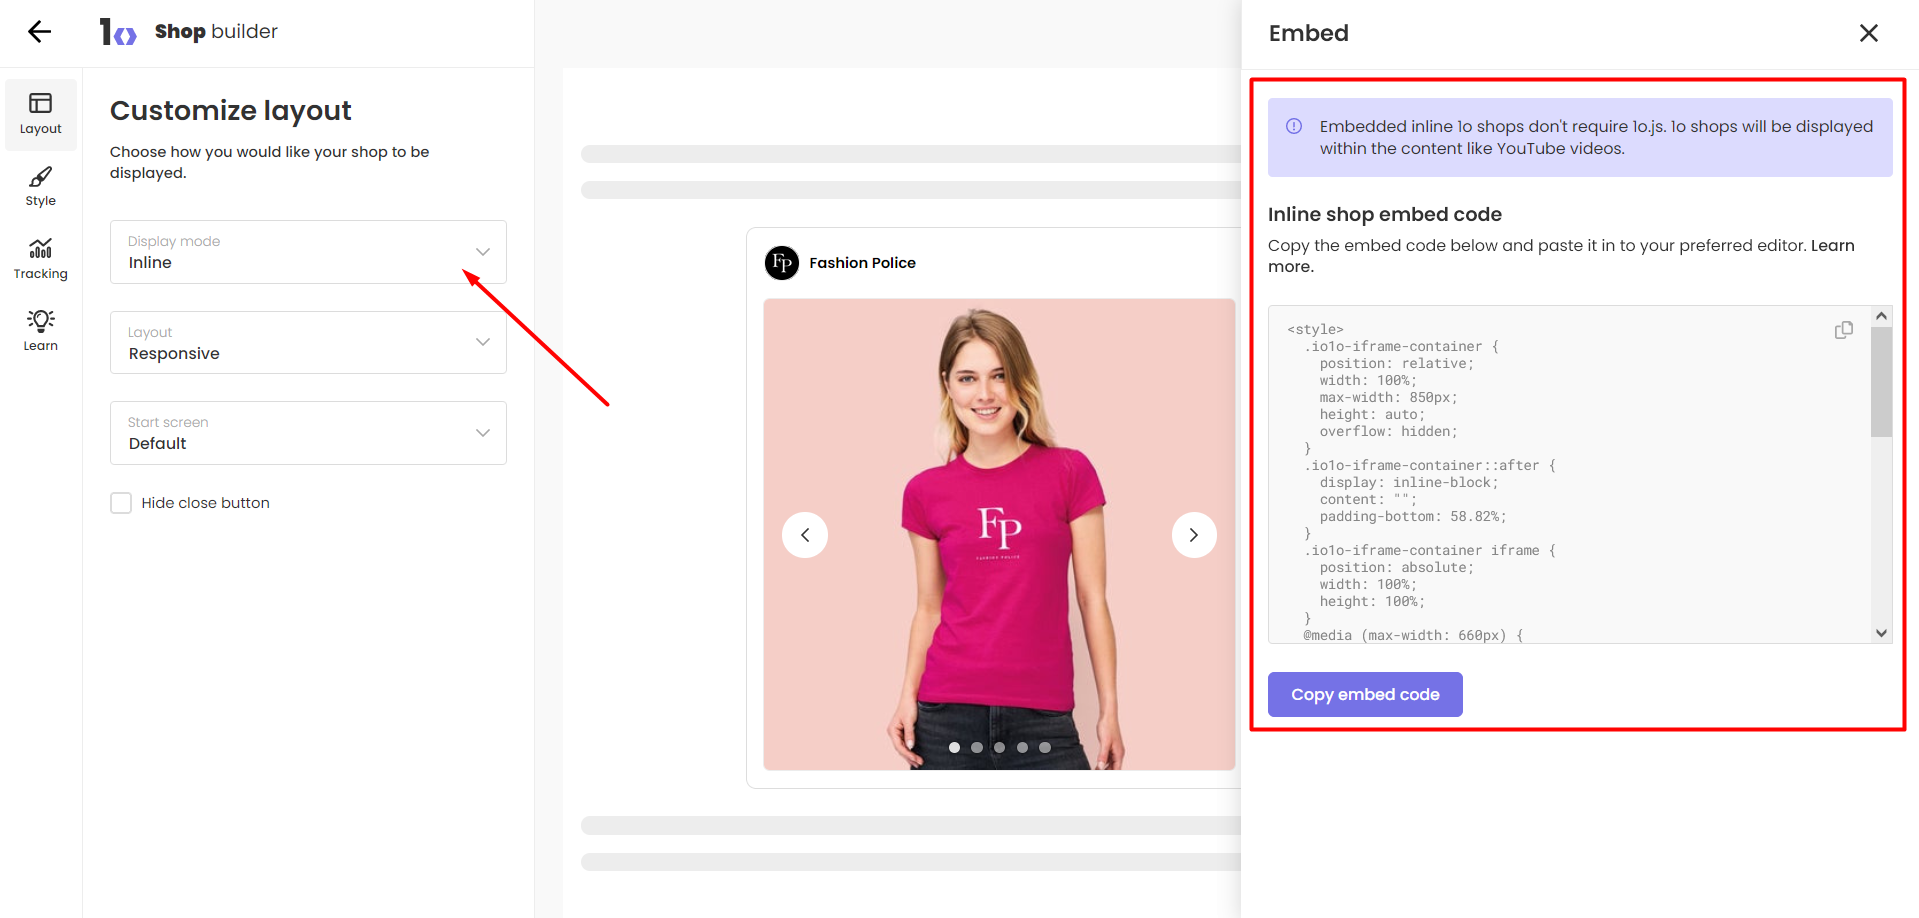This screenshot has height=918, width=1919.
Task: Open the Layout sidebar tab
Action: [41, 114]
